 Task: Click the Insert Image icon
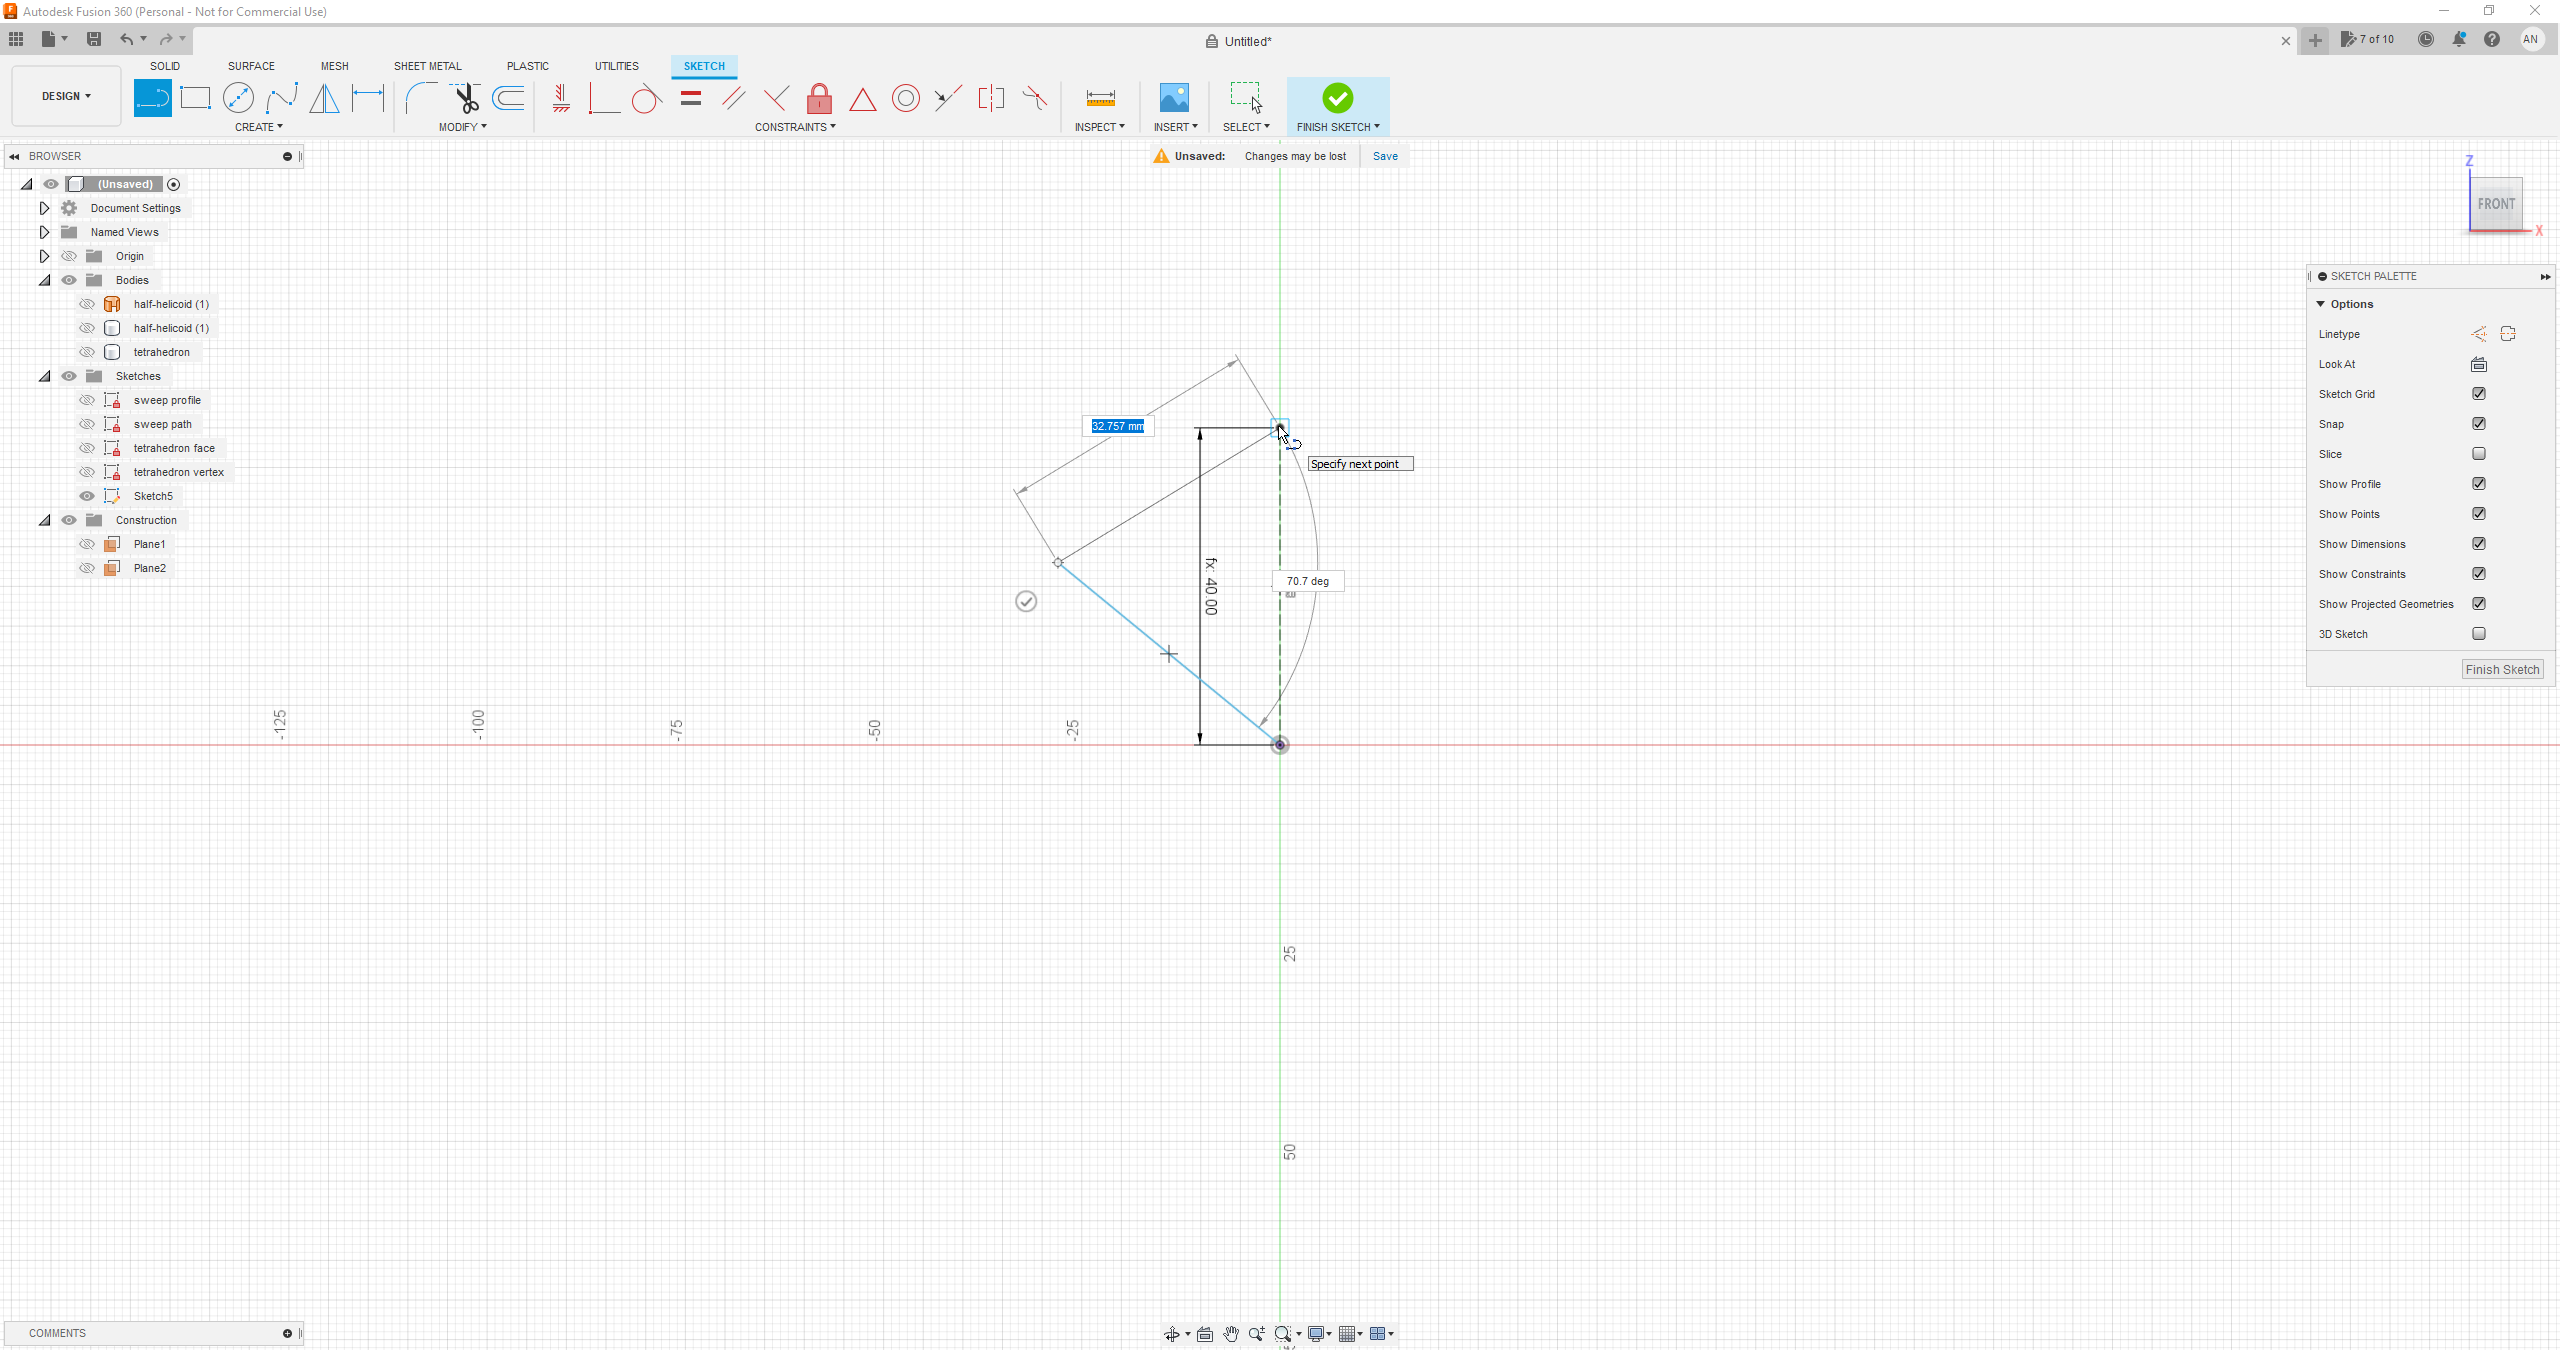pos(1174,98)
